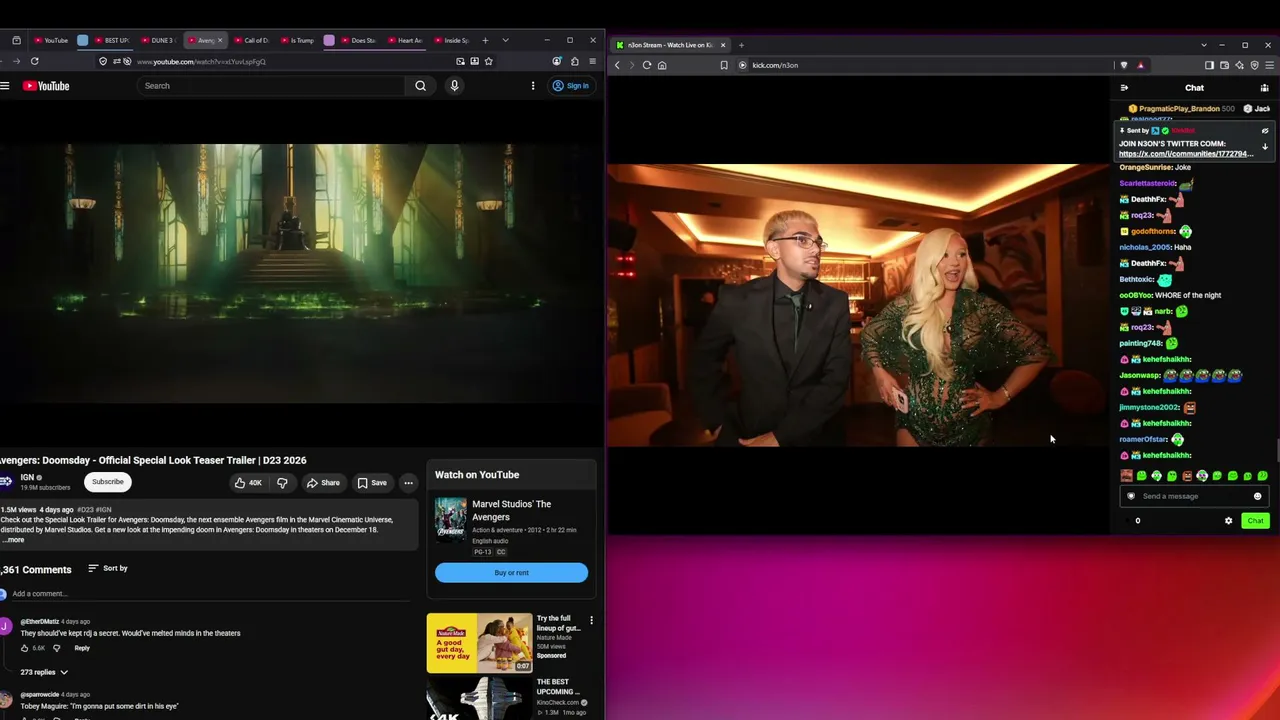Close the active Avengers tab
1280x720 pixels.
[x=220, y=40]
